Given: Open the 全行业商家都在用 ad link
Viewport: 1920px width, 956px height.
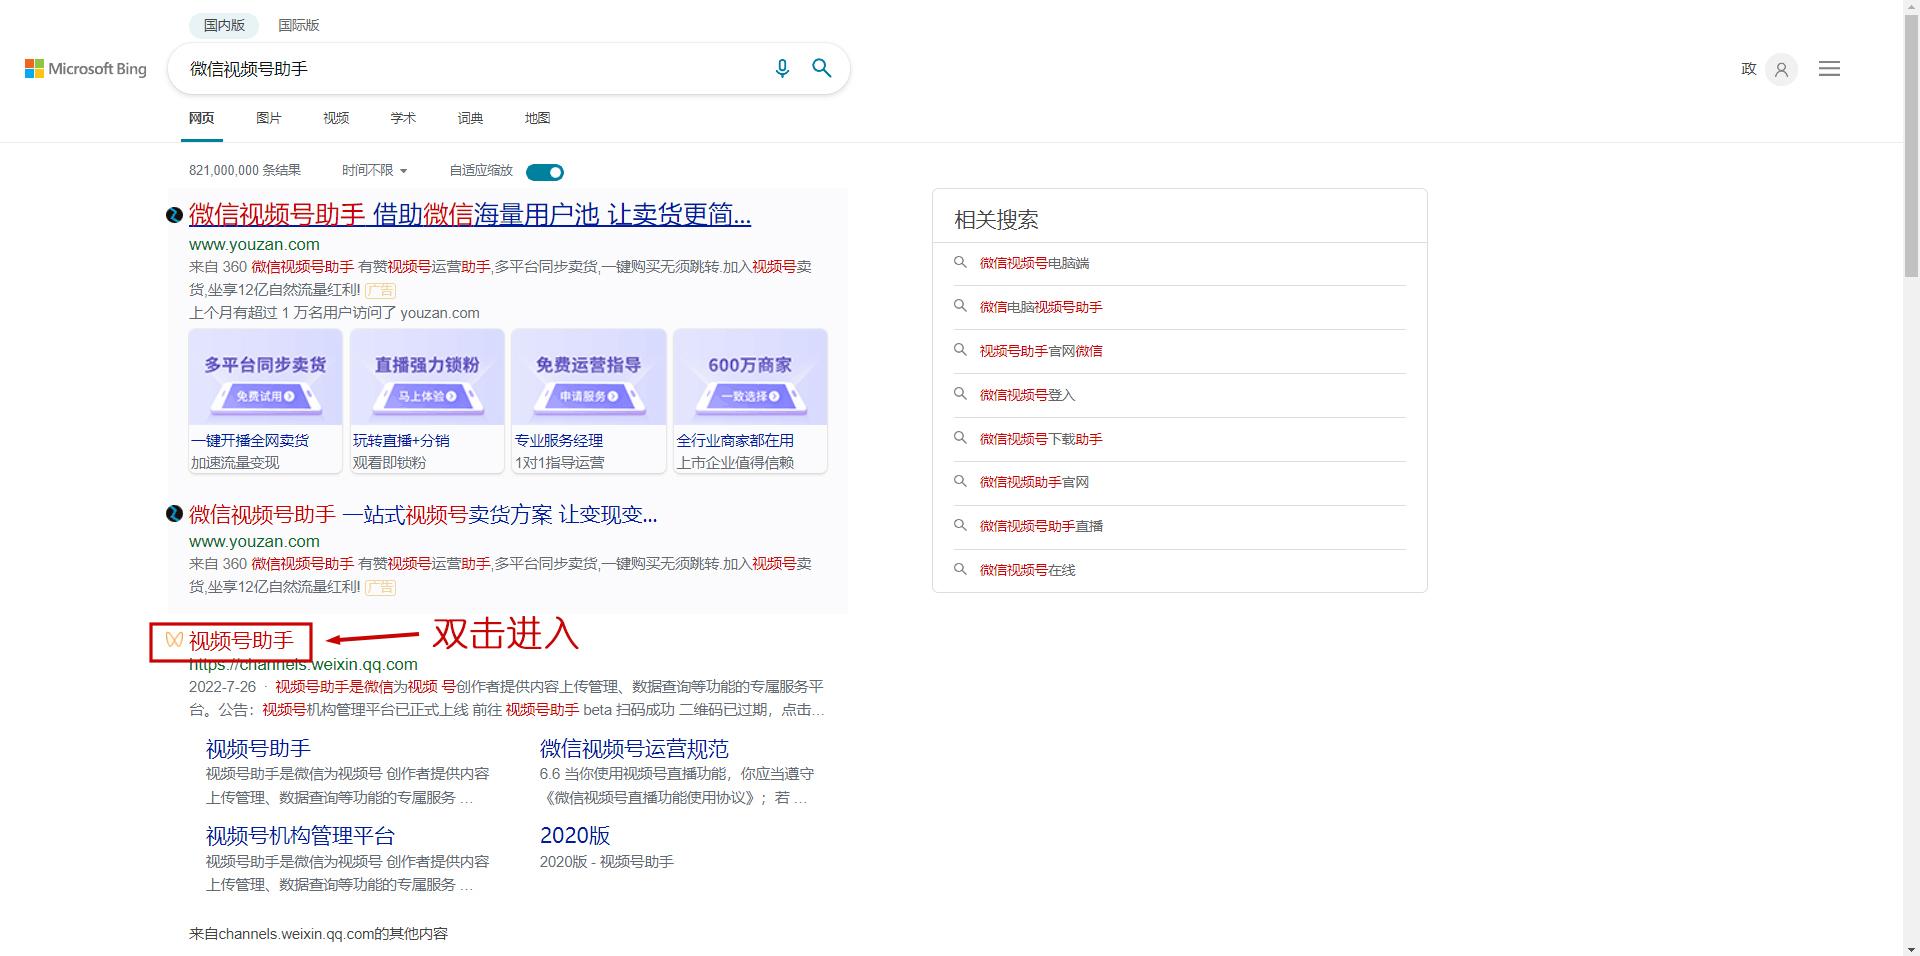Looking at the screenshot, I should pyautogui.click(x=735, y=441).
